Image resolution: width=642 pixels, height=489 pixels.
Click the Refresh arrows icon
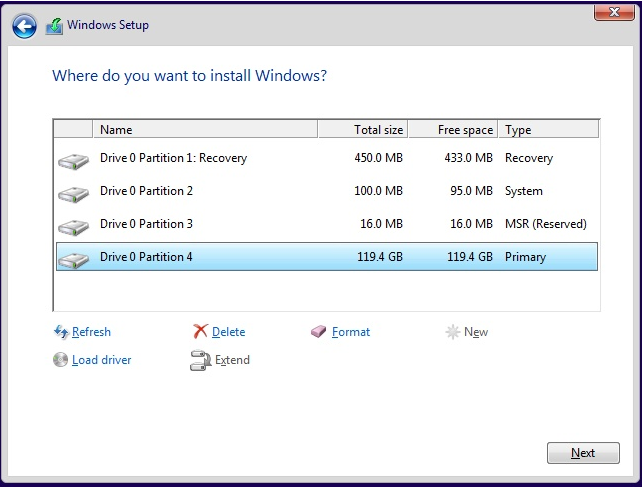(61, 332)
